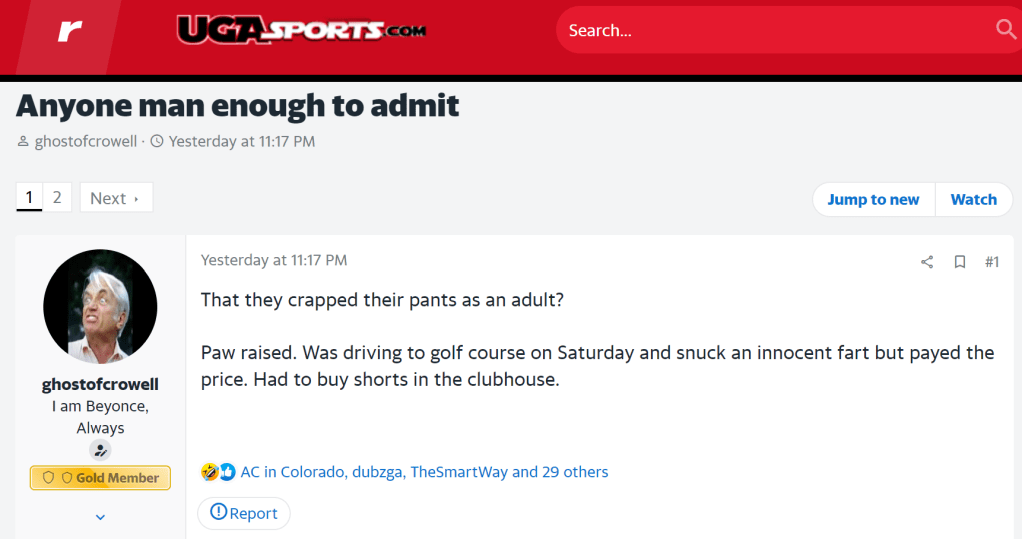Open the UGASports.com home logo

point(301,30)
